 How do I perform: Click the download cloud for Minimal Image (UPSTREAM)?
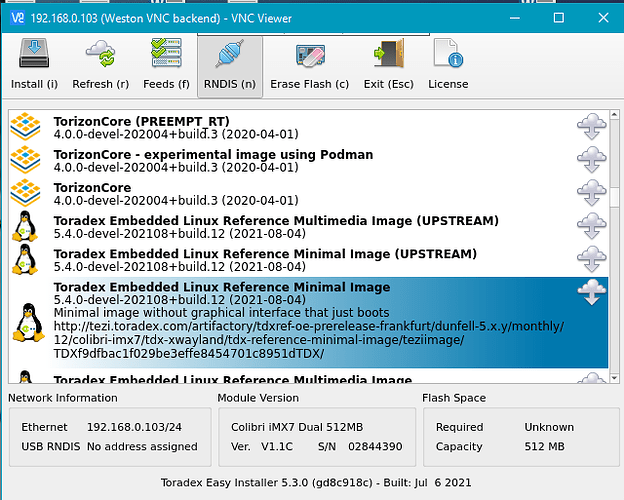click(x=592, y=259)
